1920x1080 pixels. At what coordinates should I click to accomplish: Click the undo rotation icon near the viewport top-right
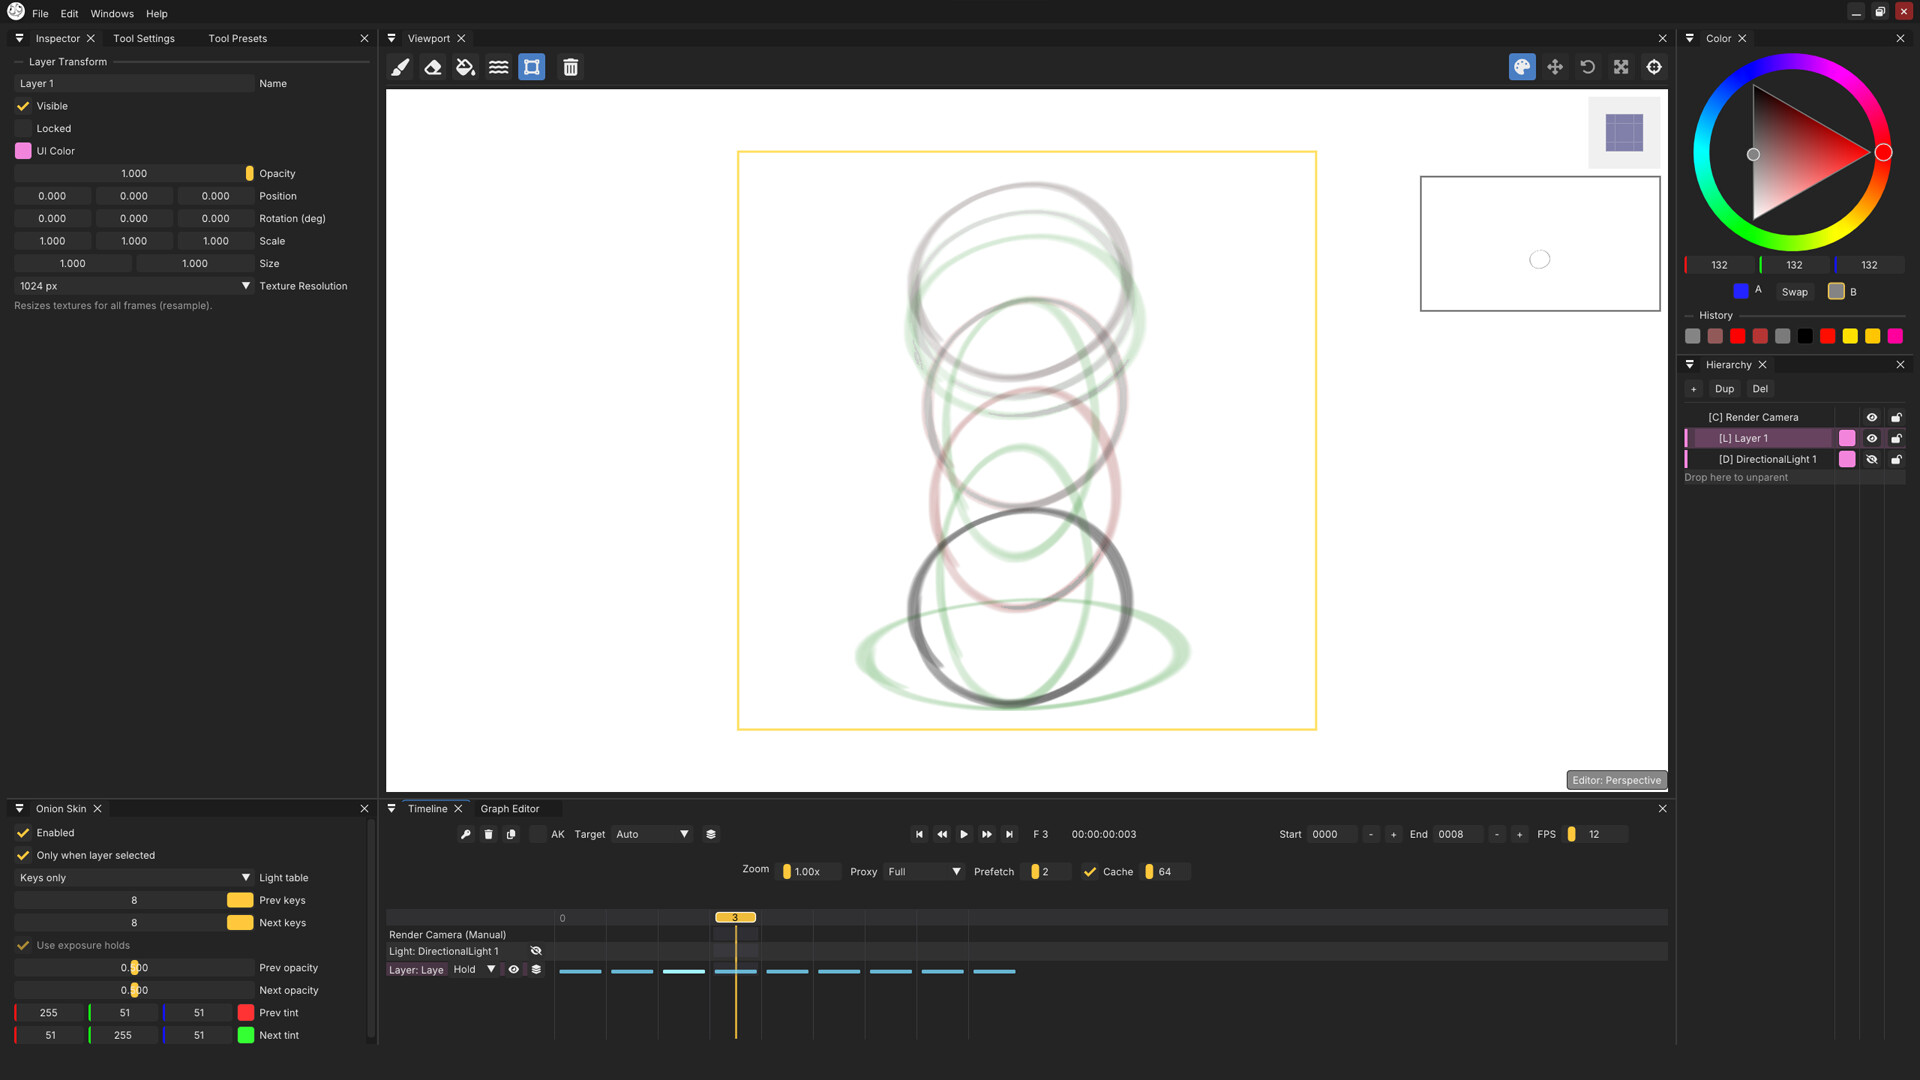(x=1588, y=67)
